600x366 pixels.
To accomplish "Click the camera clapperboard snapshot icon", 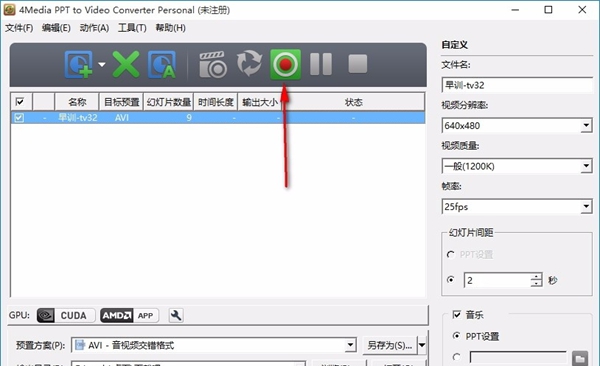I will [213, 64].
